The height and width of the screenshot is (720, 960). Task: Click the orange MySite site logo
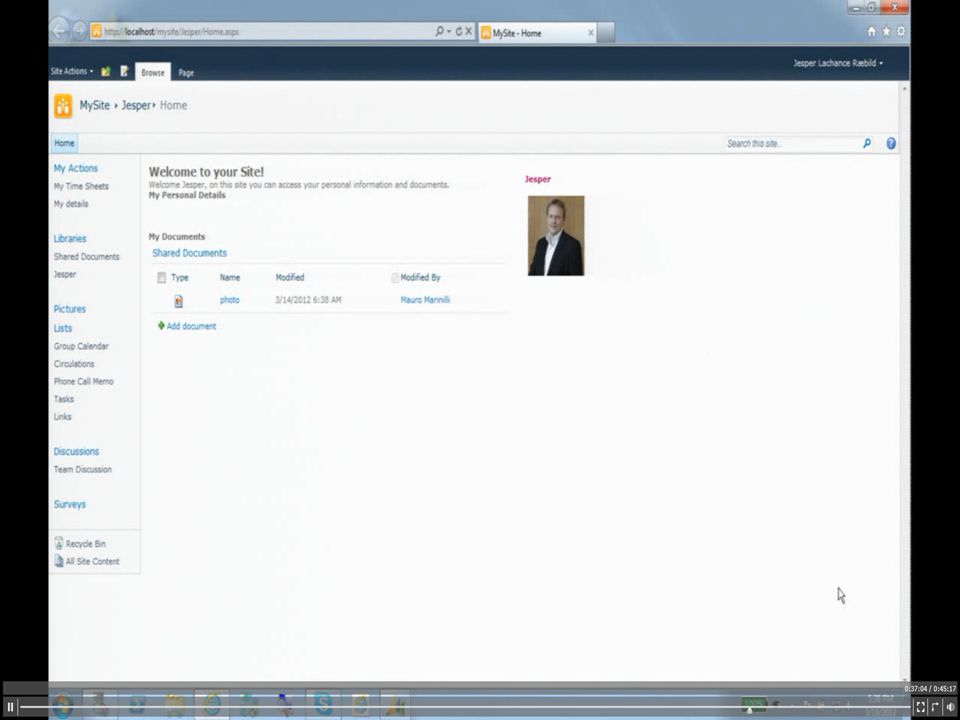pos(63,106)
